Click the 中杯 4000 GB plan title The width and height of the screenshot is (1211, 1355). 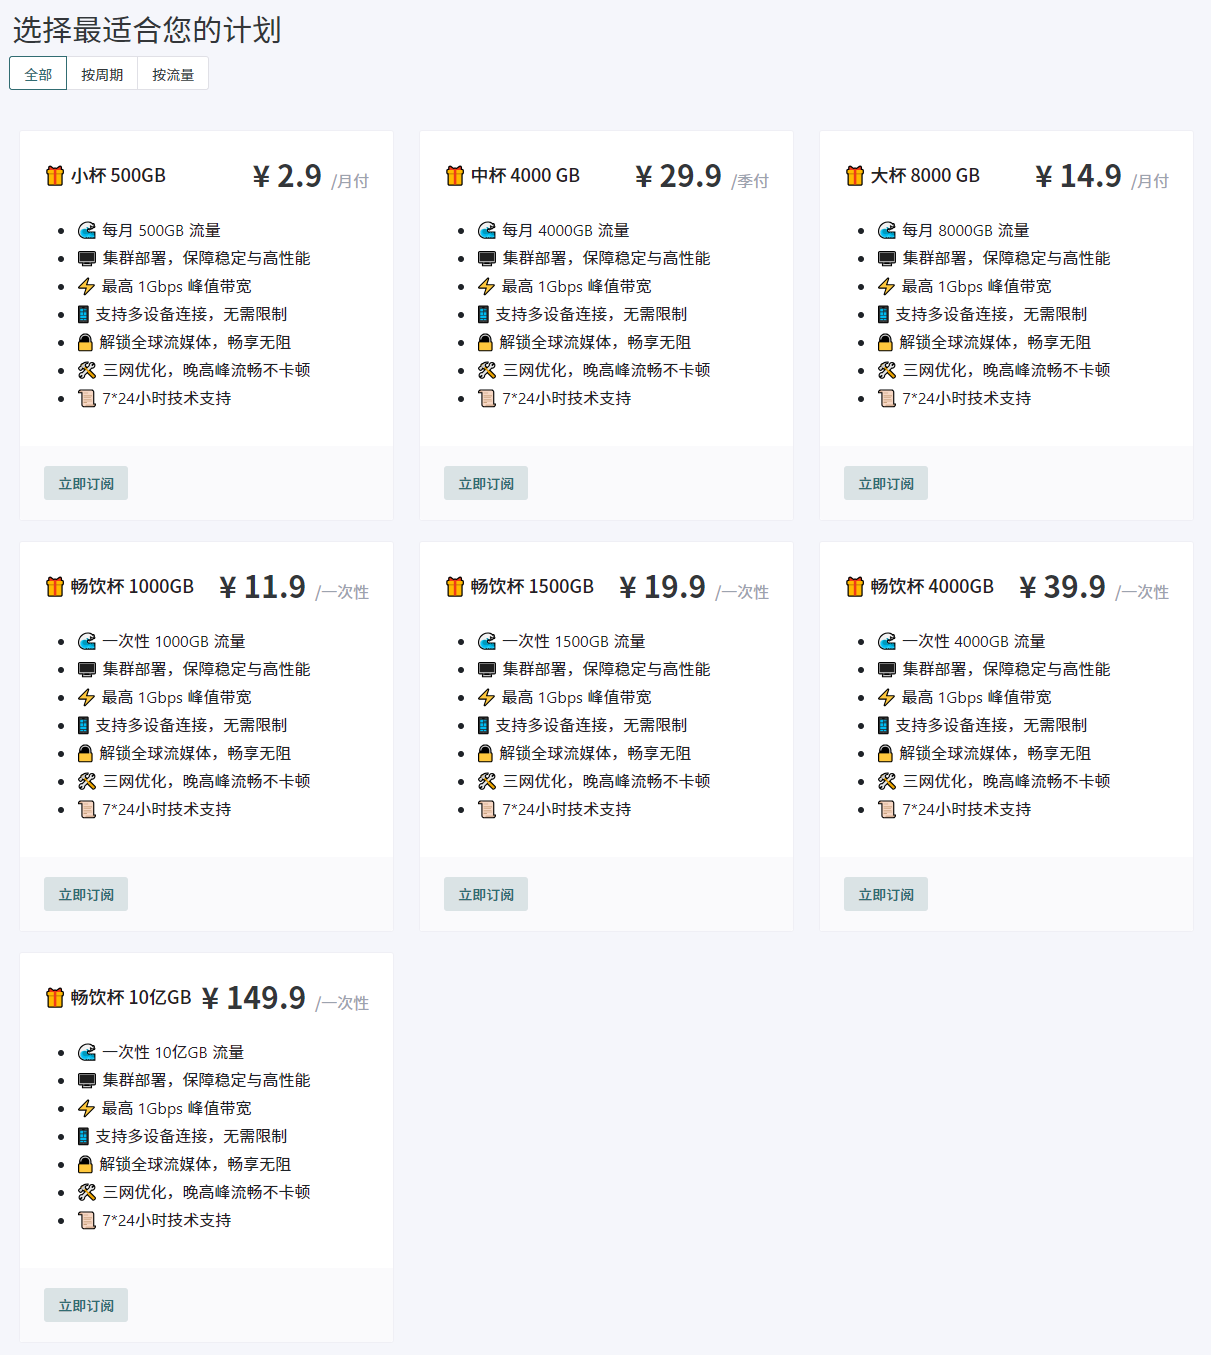pyautogui.click(x=525, y=176)
